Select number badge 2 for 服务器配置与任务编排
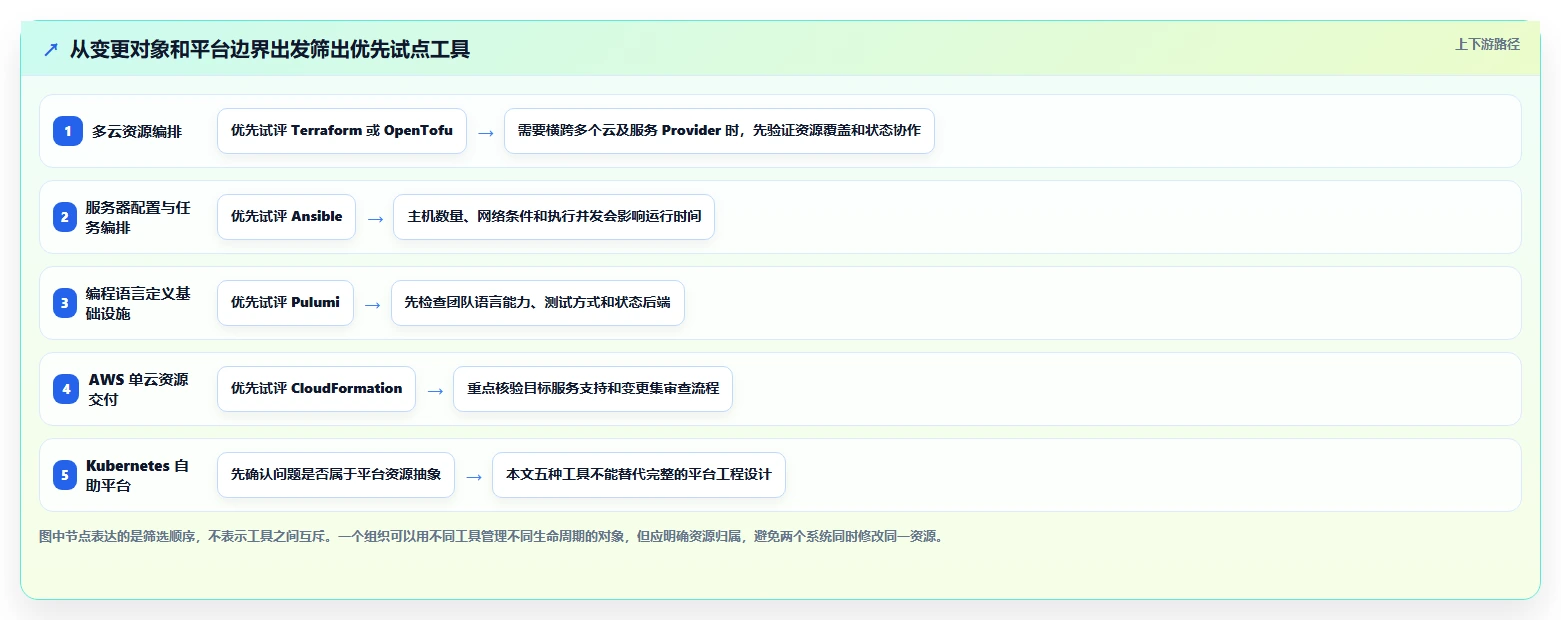Screen dimensions: 1561x620 pyautogui.click(x=65, y=217)
